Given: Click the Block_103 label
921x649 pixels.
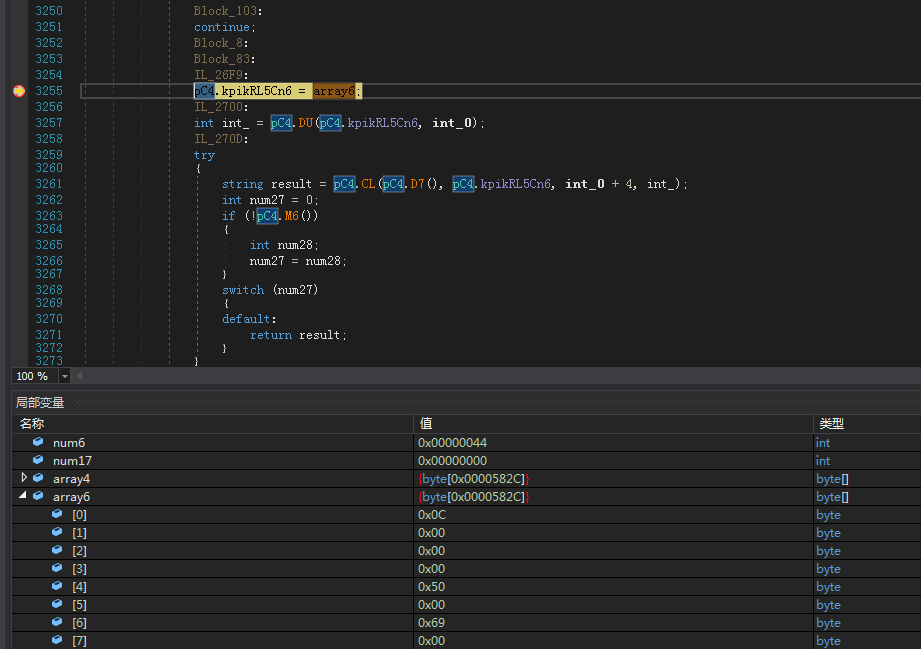Looking at the screenshot, I should 228,11.
